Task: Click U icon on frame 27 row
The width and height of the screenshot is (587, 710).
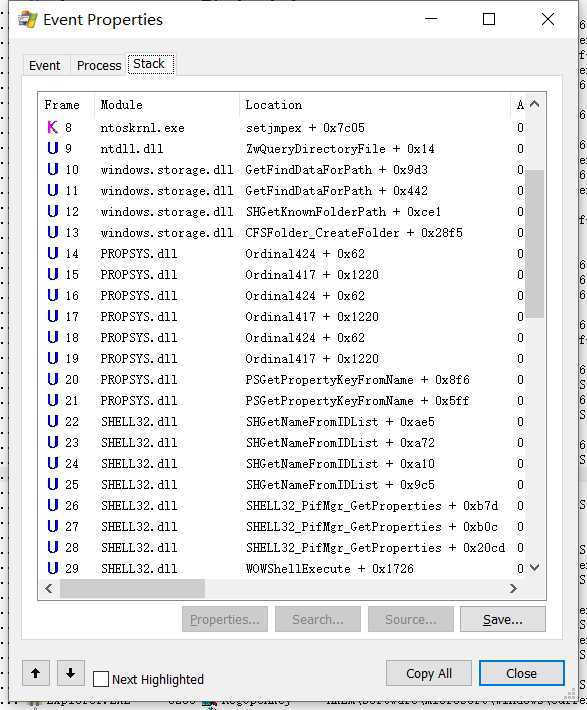Action: coord(53,526)
